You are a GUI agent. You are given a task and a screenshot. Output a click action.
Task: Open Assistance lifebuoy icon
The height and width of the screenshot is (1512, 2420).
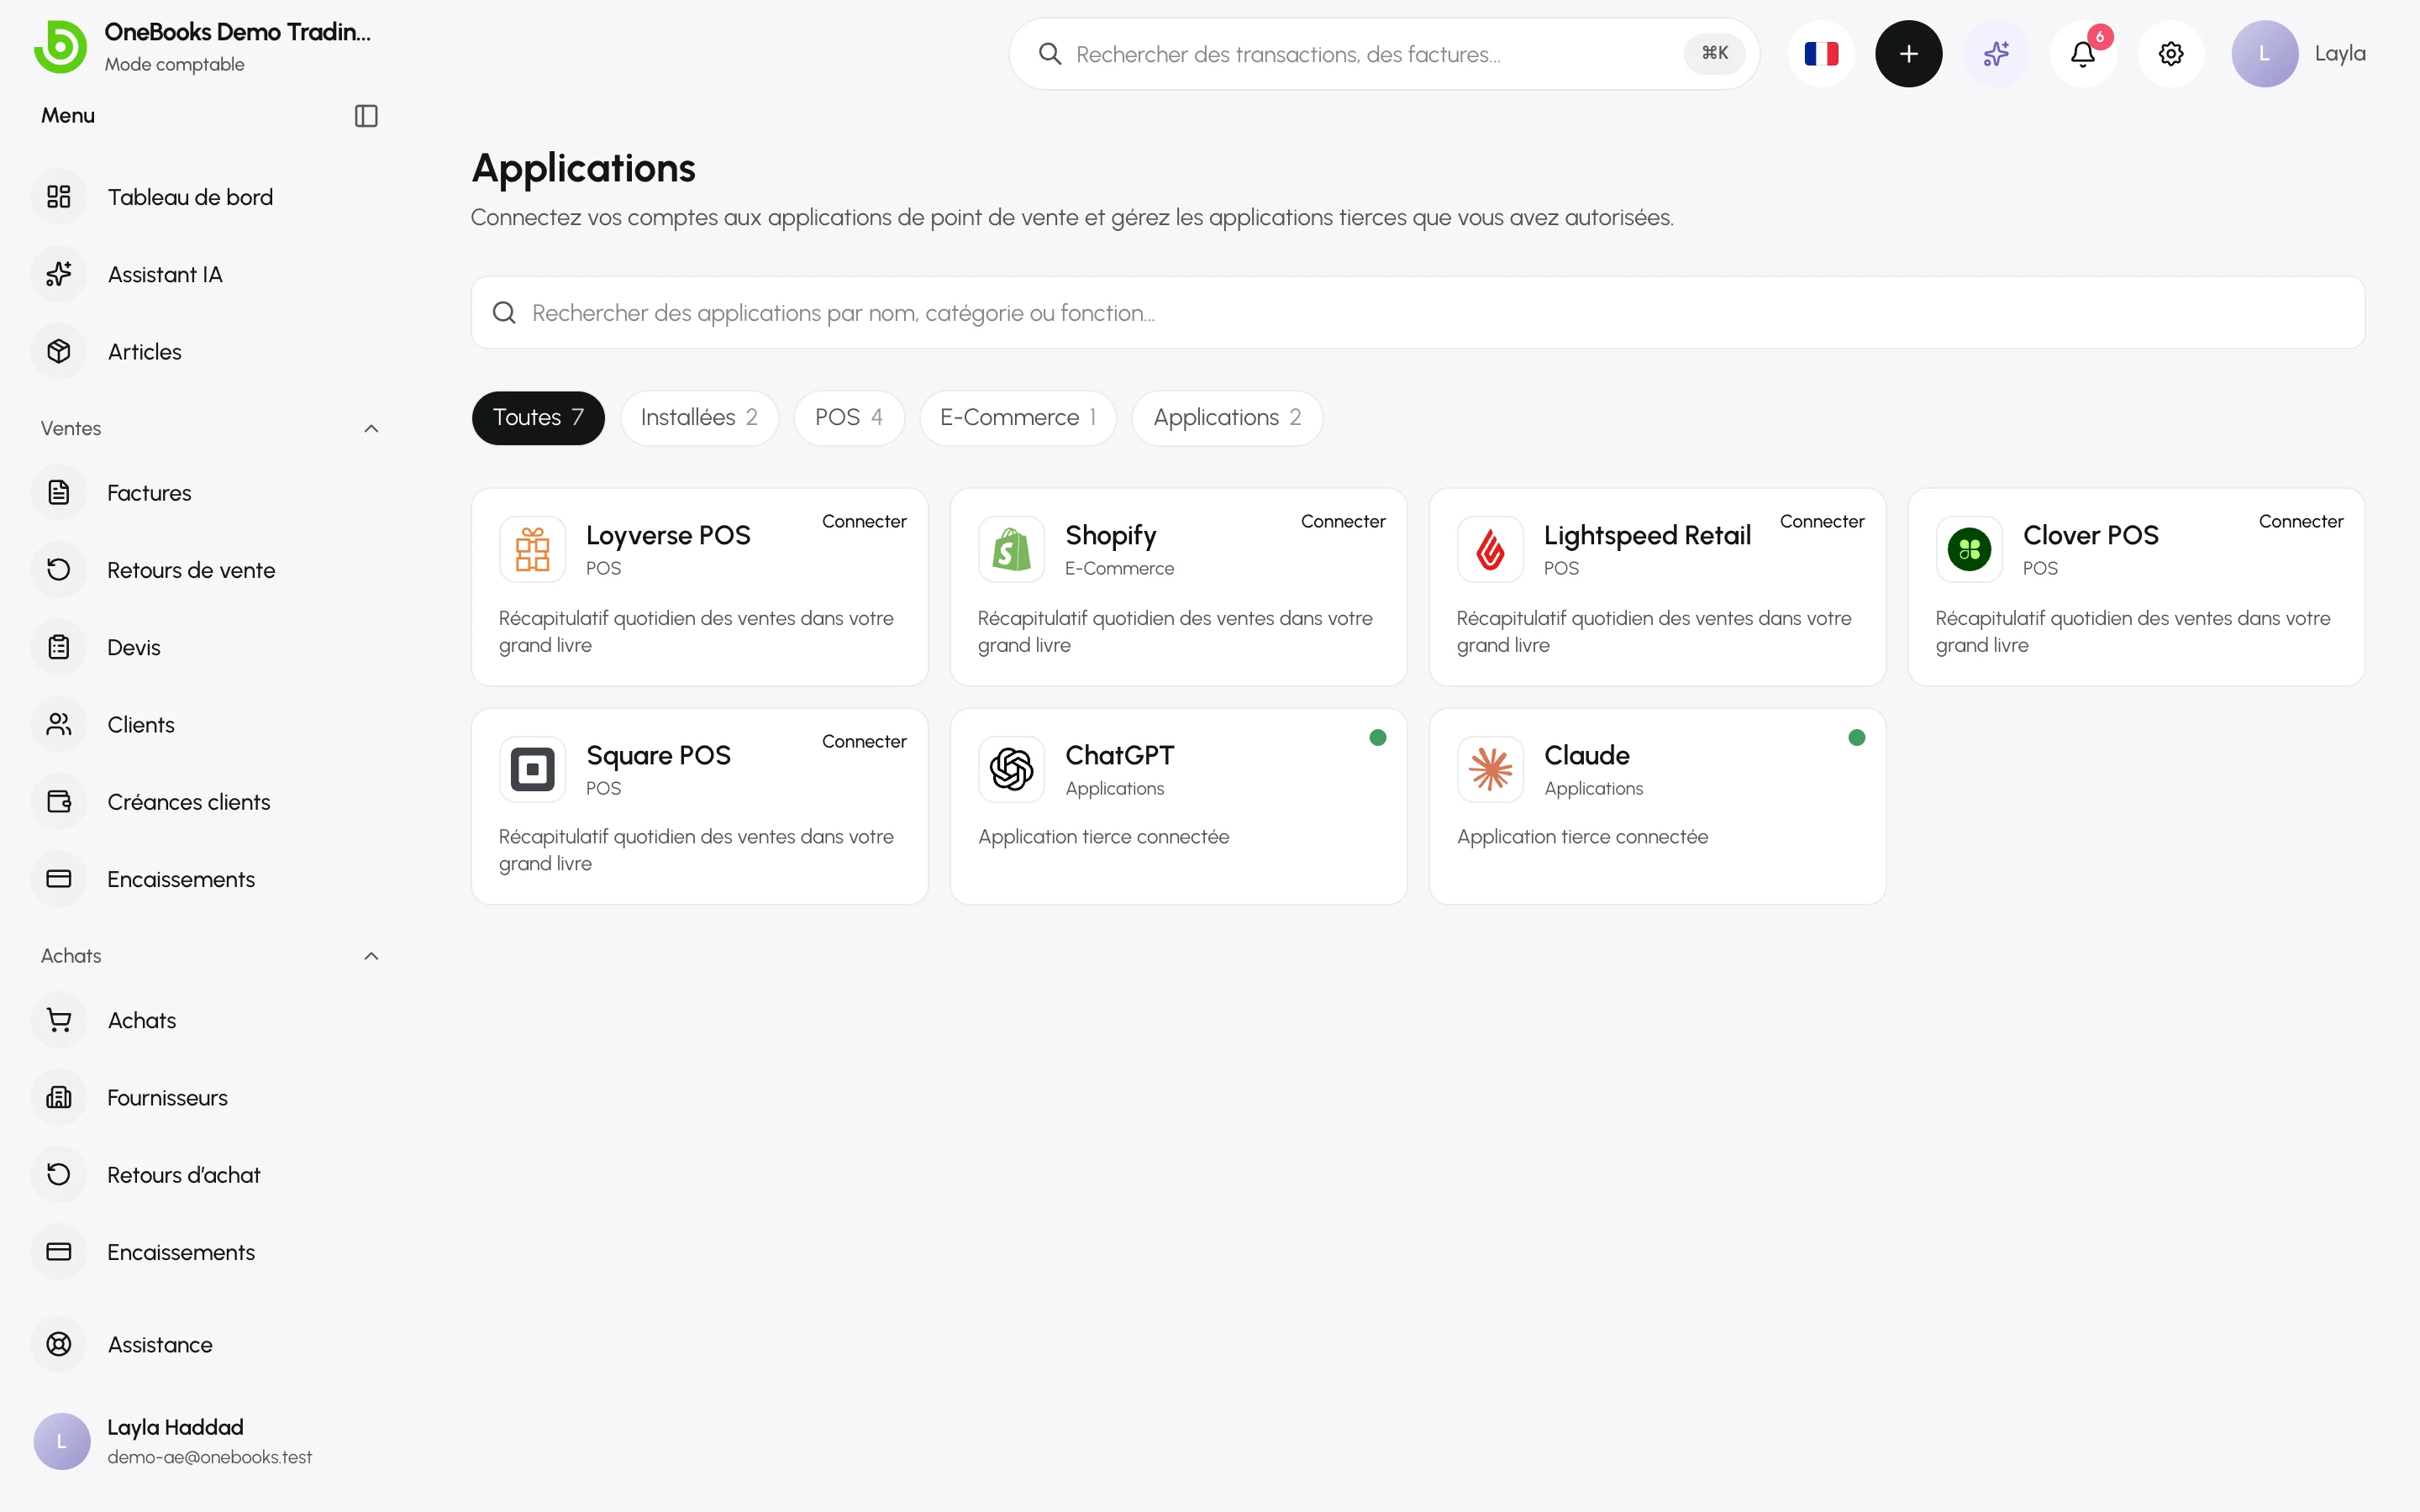coord(59,1344)
